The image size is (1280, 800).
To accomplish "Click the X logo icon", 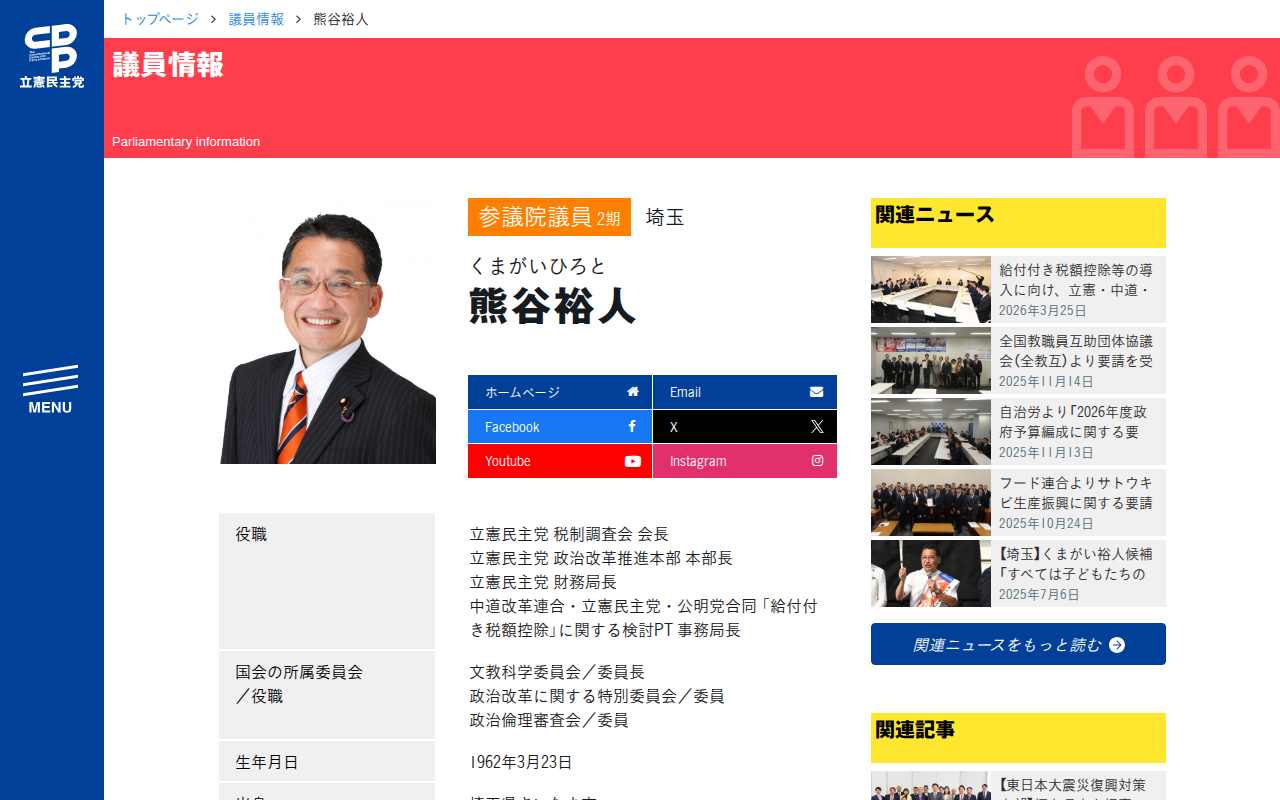I will (x=817, y=426).
